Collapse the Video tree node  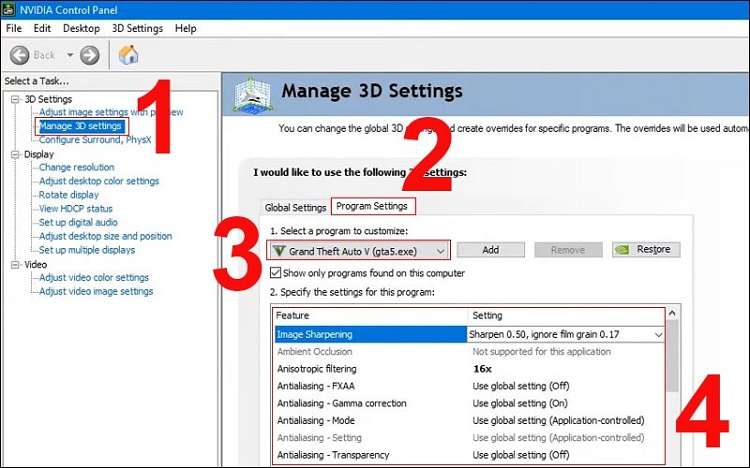point(15,264)
